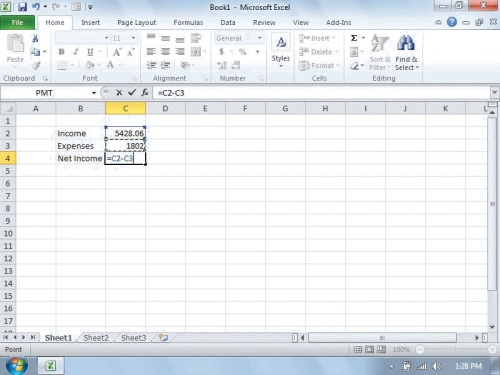
Task: Switch to Page Break Preview icon
Action: pos(381,349)
